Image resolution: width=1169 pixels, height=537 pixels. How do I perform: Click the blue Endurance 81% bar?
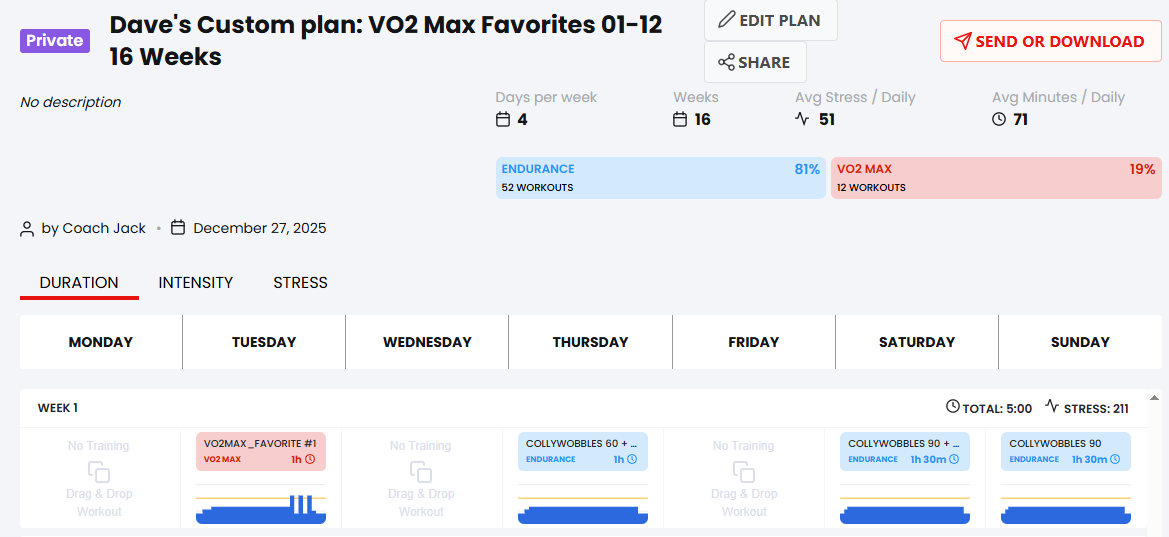tap(661, 178)
